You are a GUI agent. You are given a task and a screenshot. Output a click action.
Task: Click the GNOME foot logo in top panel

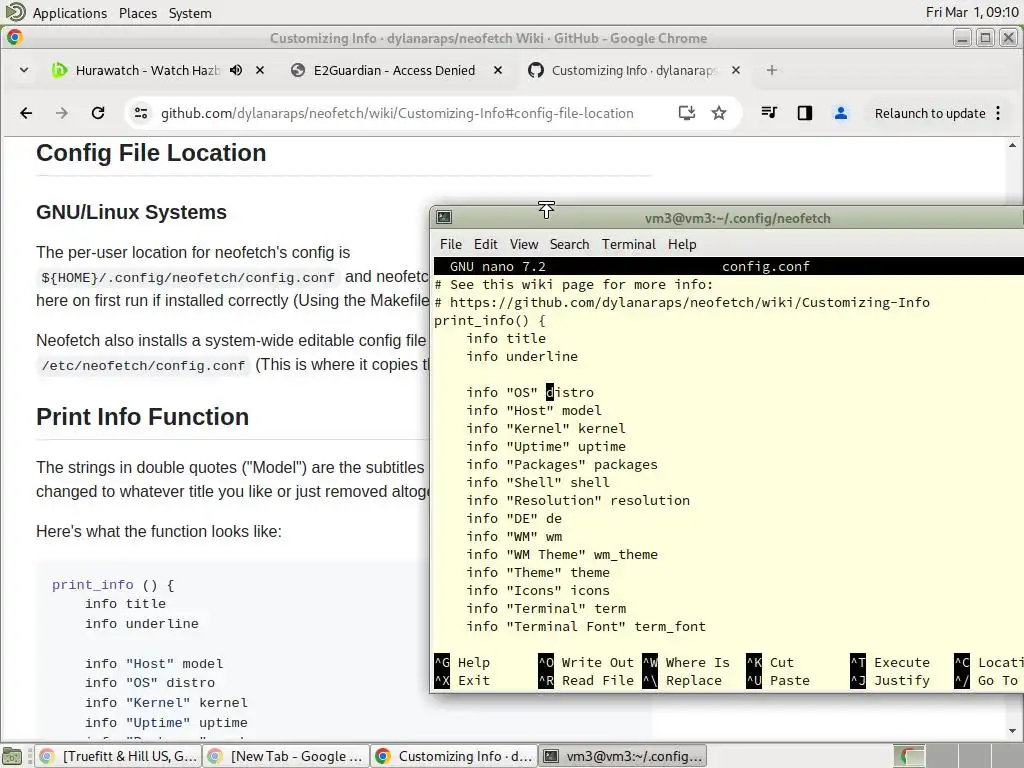click(x=15, y=12)
